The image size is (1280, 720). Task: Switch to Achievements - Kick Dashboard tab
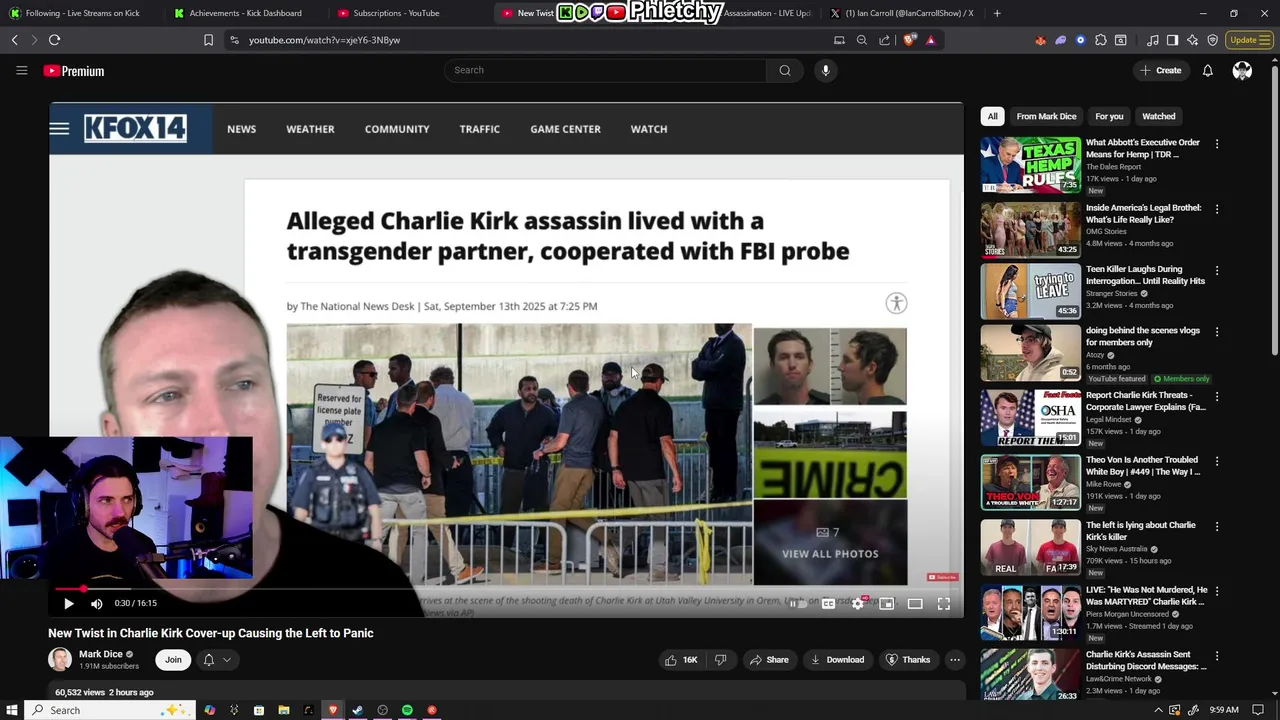pyautogui.click(x=243, y=13)
